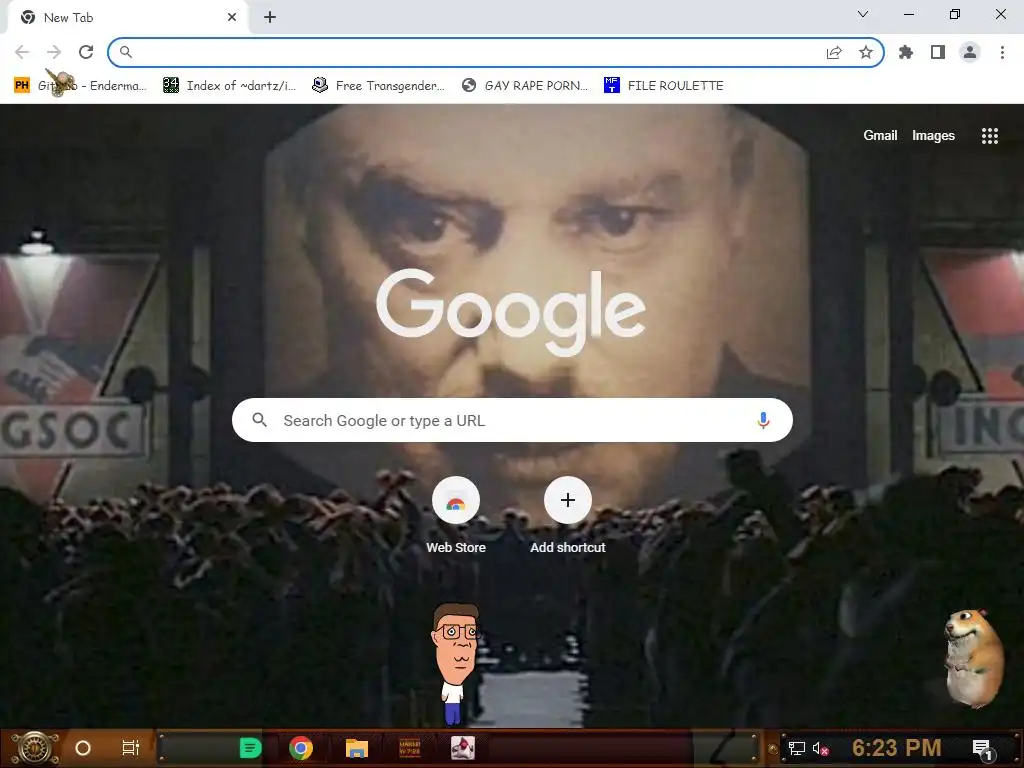
Task: Open the Java app icon on taskbar
Action: (462, 748)
